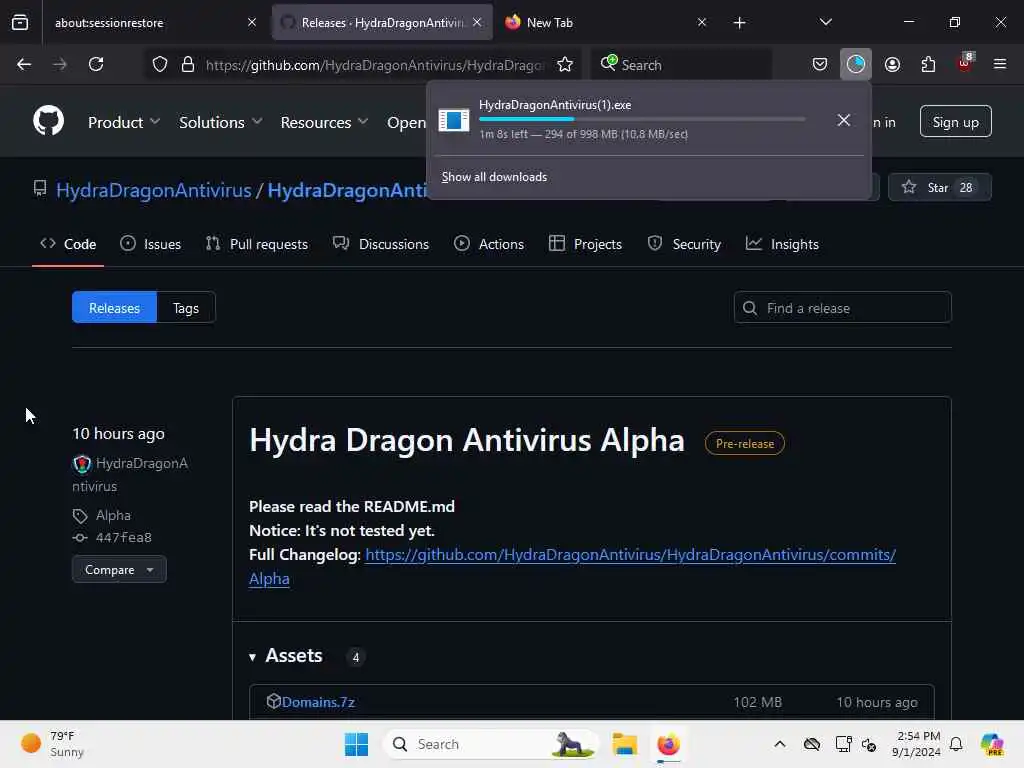Open Windows Start menu
Viewport: 1024px width, 768px height.
[357, 744]
